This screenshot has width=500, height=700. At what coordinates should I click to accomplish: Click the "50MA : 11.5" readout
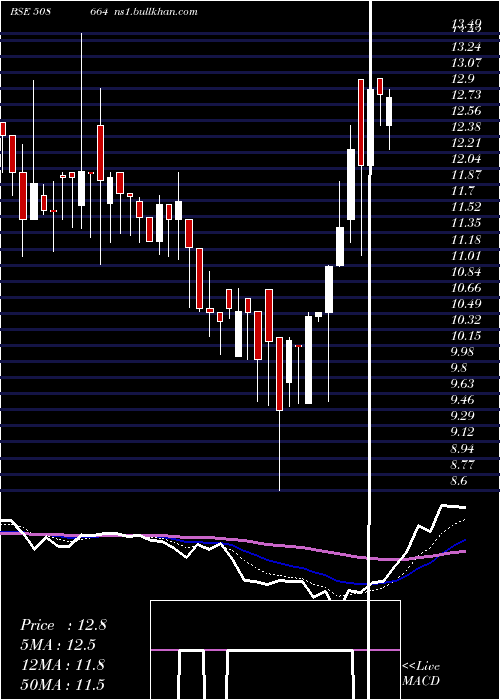click(62, 684)
